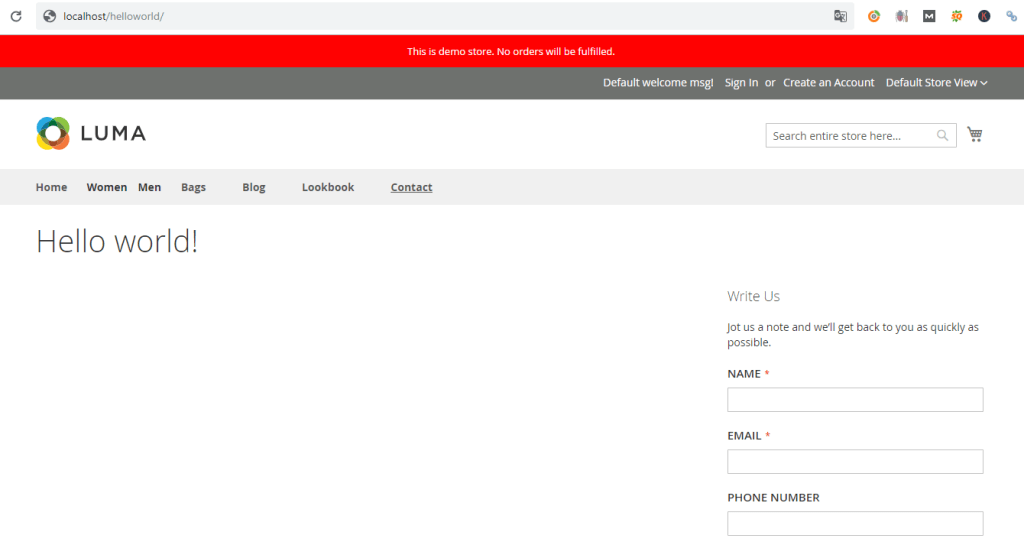This screenshot has width=1024, height=545.
Task: Open the Blog page
Action: [x=254, y=187]
